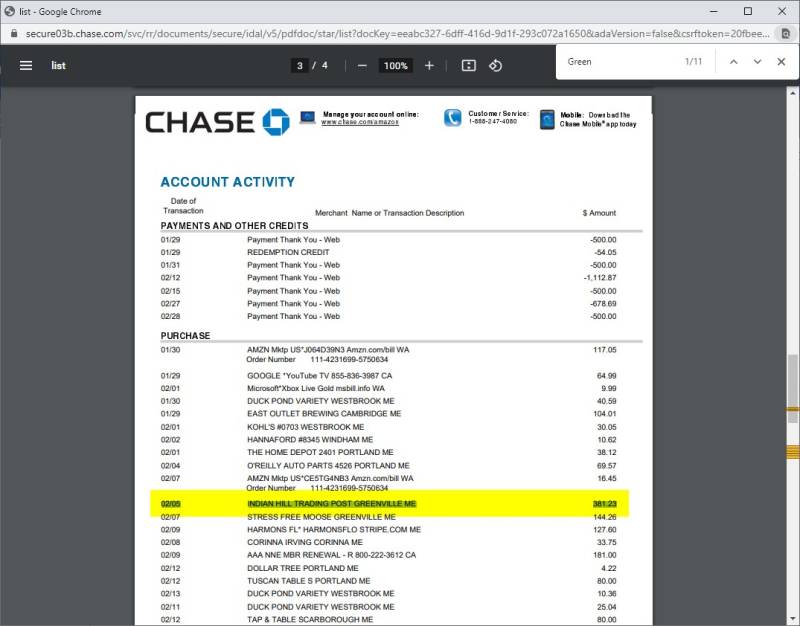The width and height of the screenshot is (800, 626).
Task: Click 'HARMONS FL* HARMONSFLO STRIPE.COM ME'
Action: click(334, 530)
